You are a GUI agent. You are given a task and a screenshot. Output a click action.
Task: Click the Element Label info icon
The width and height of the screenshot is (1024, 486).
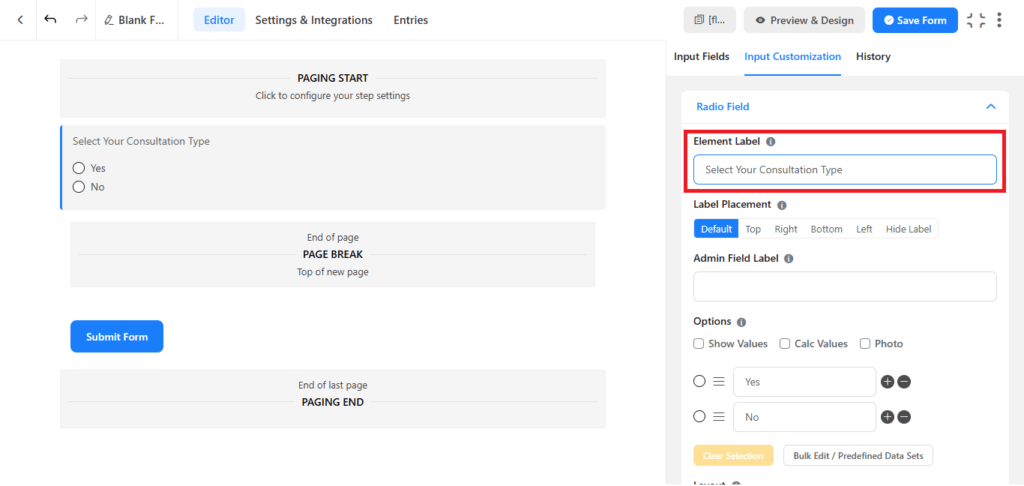(771, 141)
